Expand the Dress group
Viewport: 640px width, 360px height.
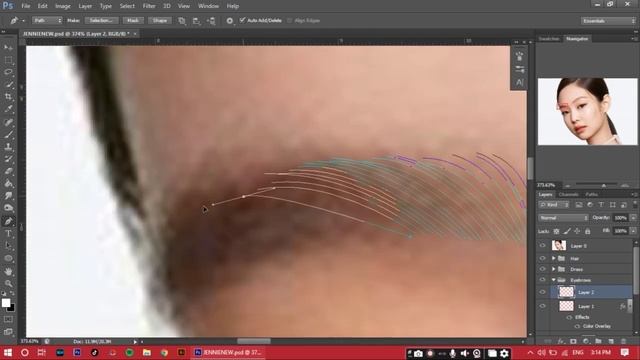tap(554, 269)
